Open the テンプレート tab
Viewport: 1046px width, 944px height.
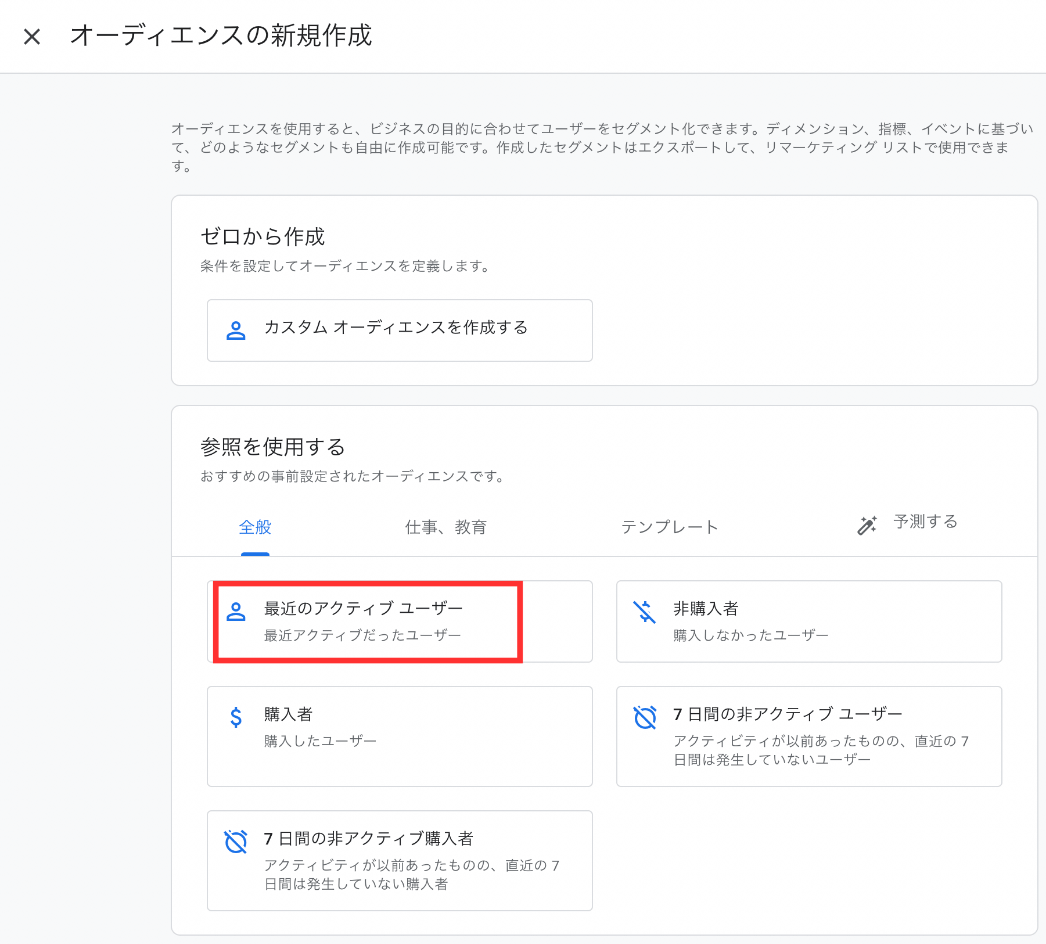click(x=669, y=527)
